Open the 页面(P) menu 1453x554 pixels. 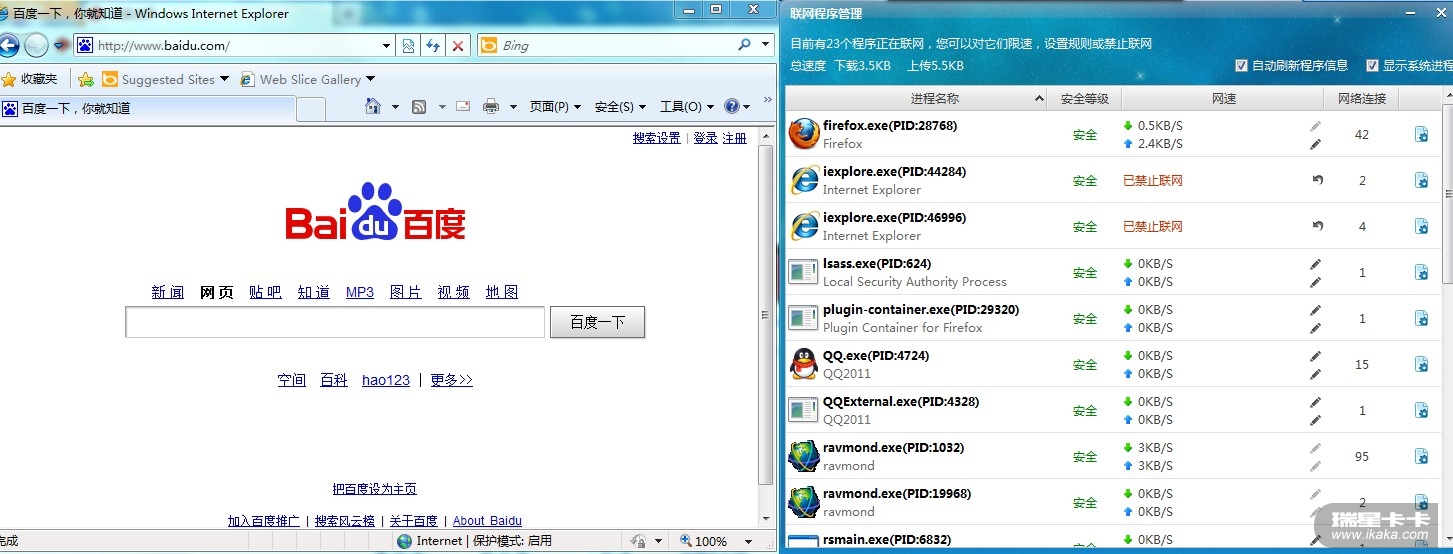pyautogui.click(x=555, y=106)
